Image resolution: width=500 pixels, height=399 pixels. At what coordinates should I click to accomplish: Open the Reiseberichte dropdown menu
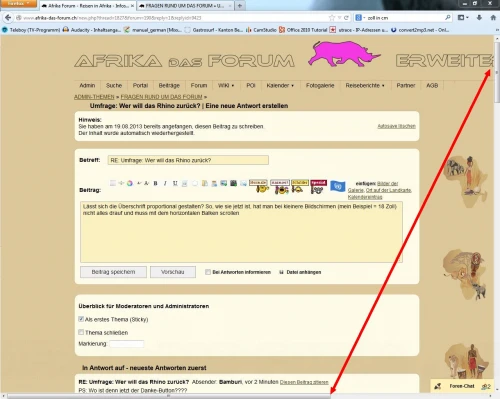(x=365, y=85)
